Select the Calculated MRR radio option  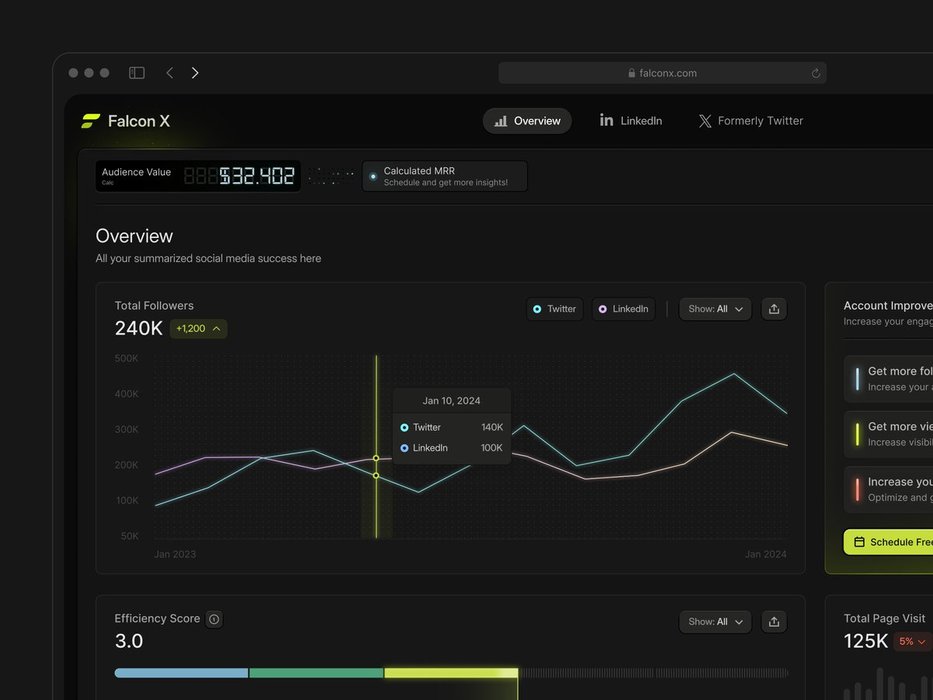tap(373, 177)
